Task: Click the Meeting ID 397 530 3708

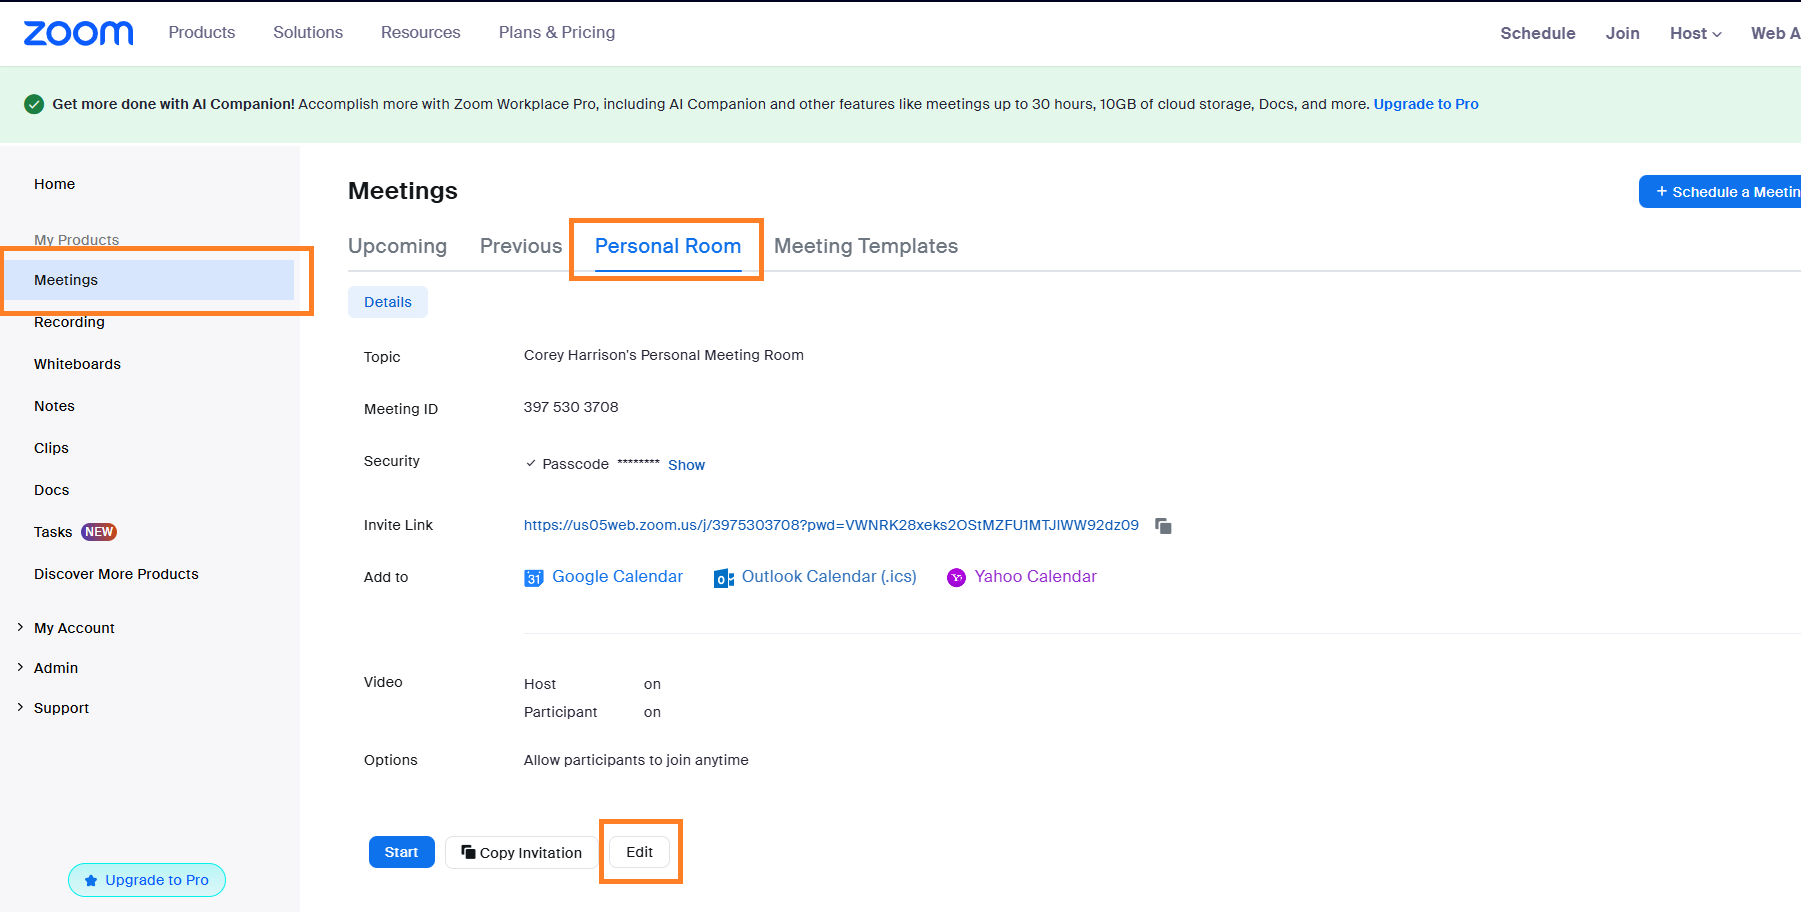Action: point(571,407)
